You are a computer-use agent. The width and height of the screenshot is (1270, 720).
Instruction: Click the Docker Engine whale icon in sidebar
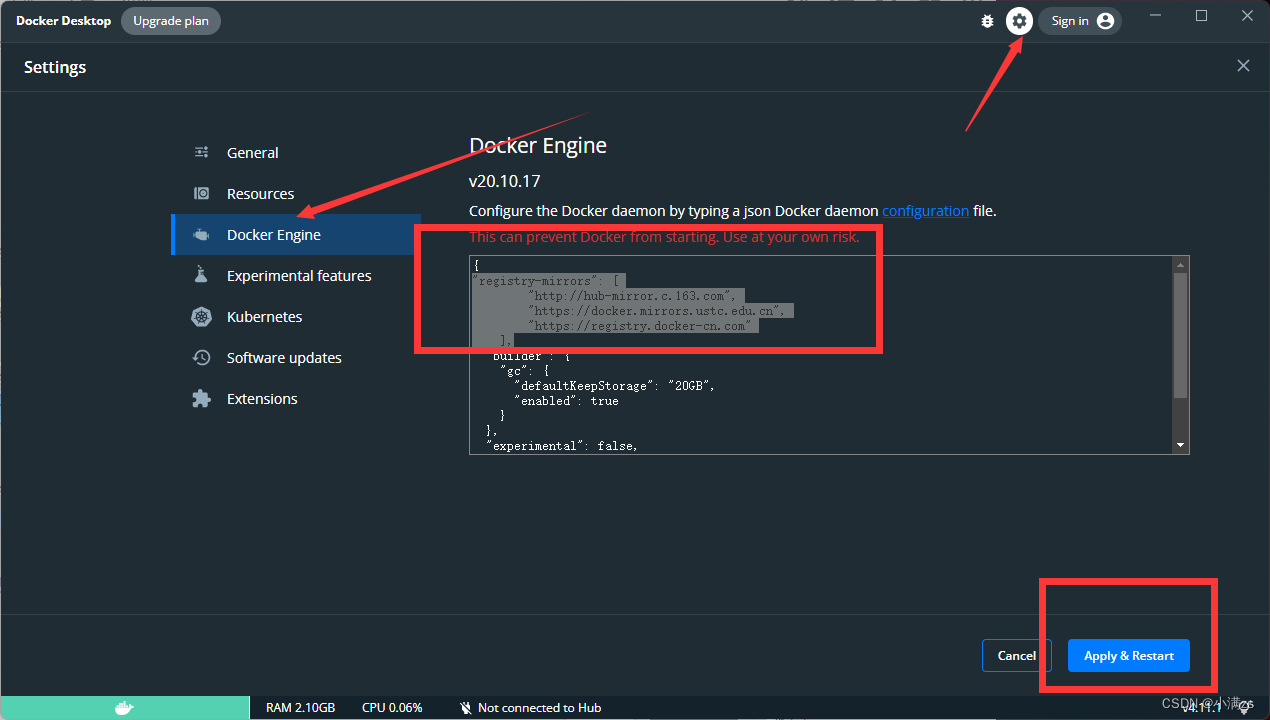[200, 234]
